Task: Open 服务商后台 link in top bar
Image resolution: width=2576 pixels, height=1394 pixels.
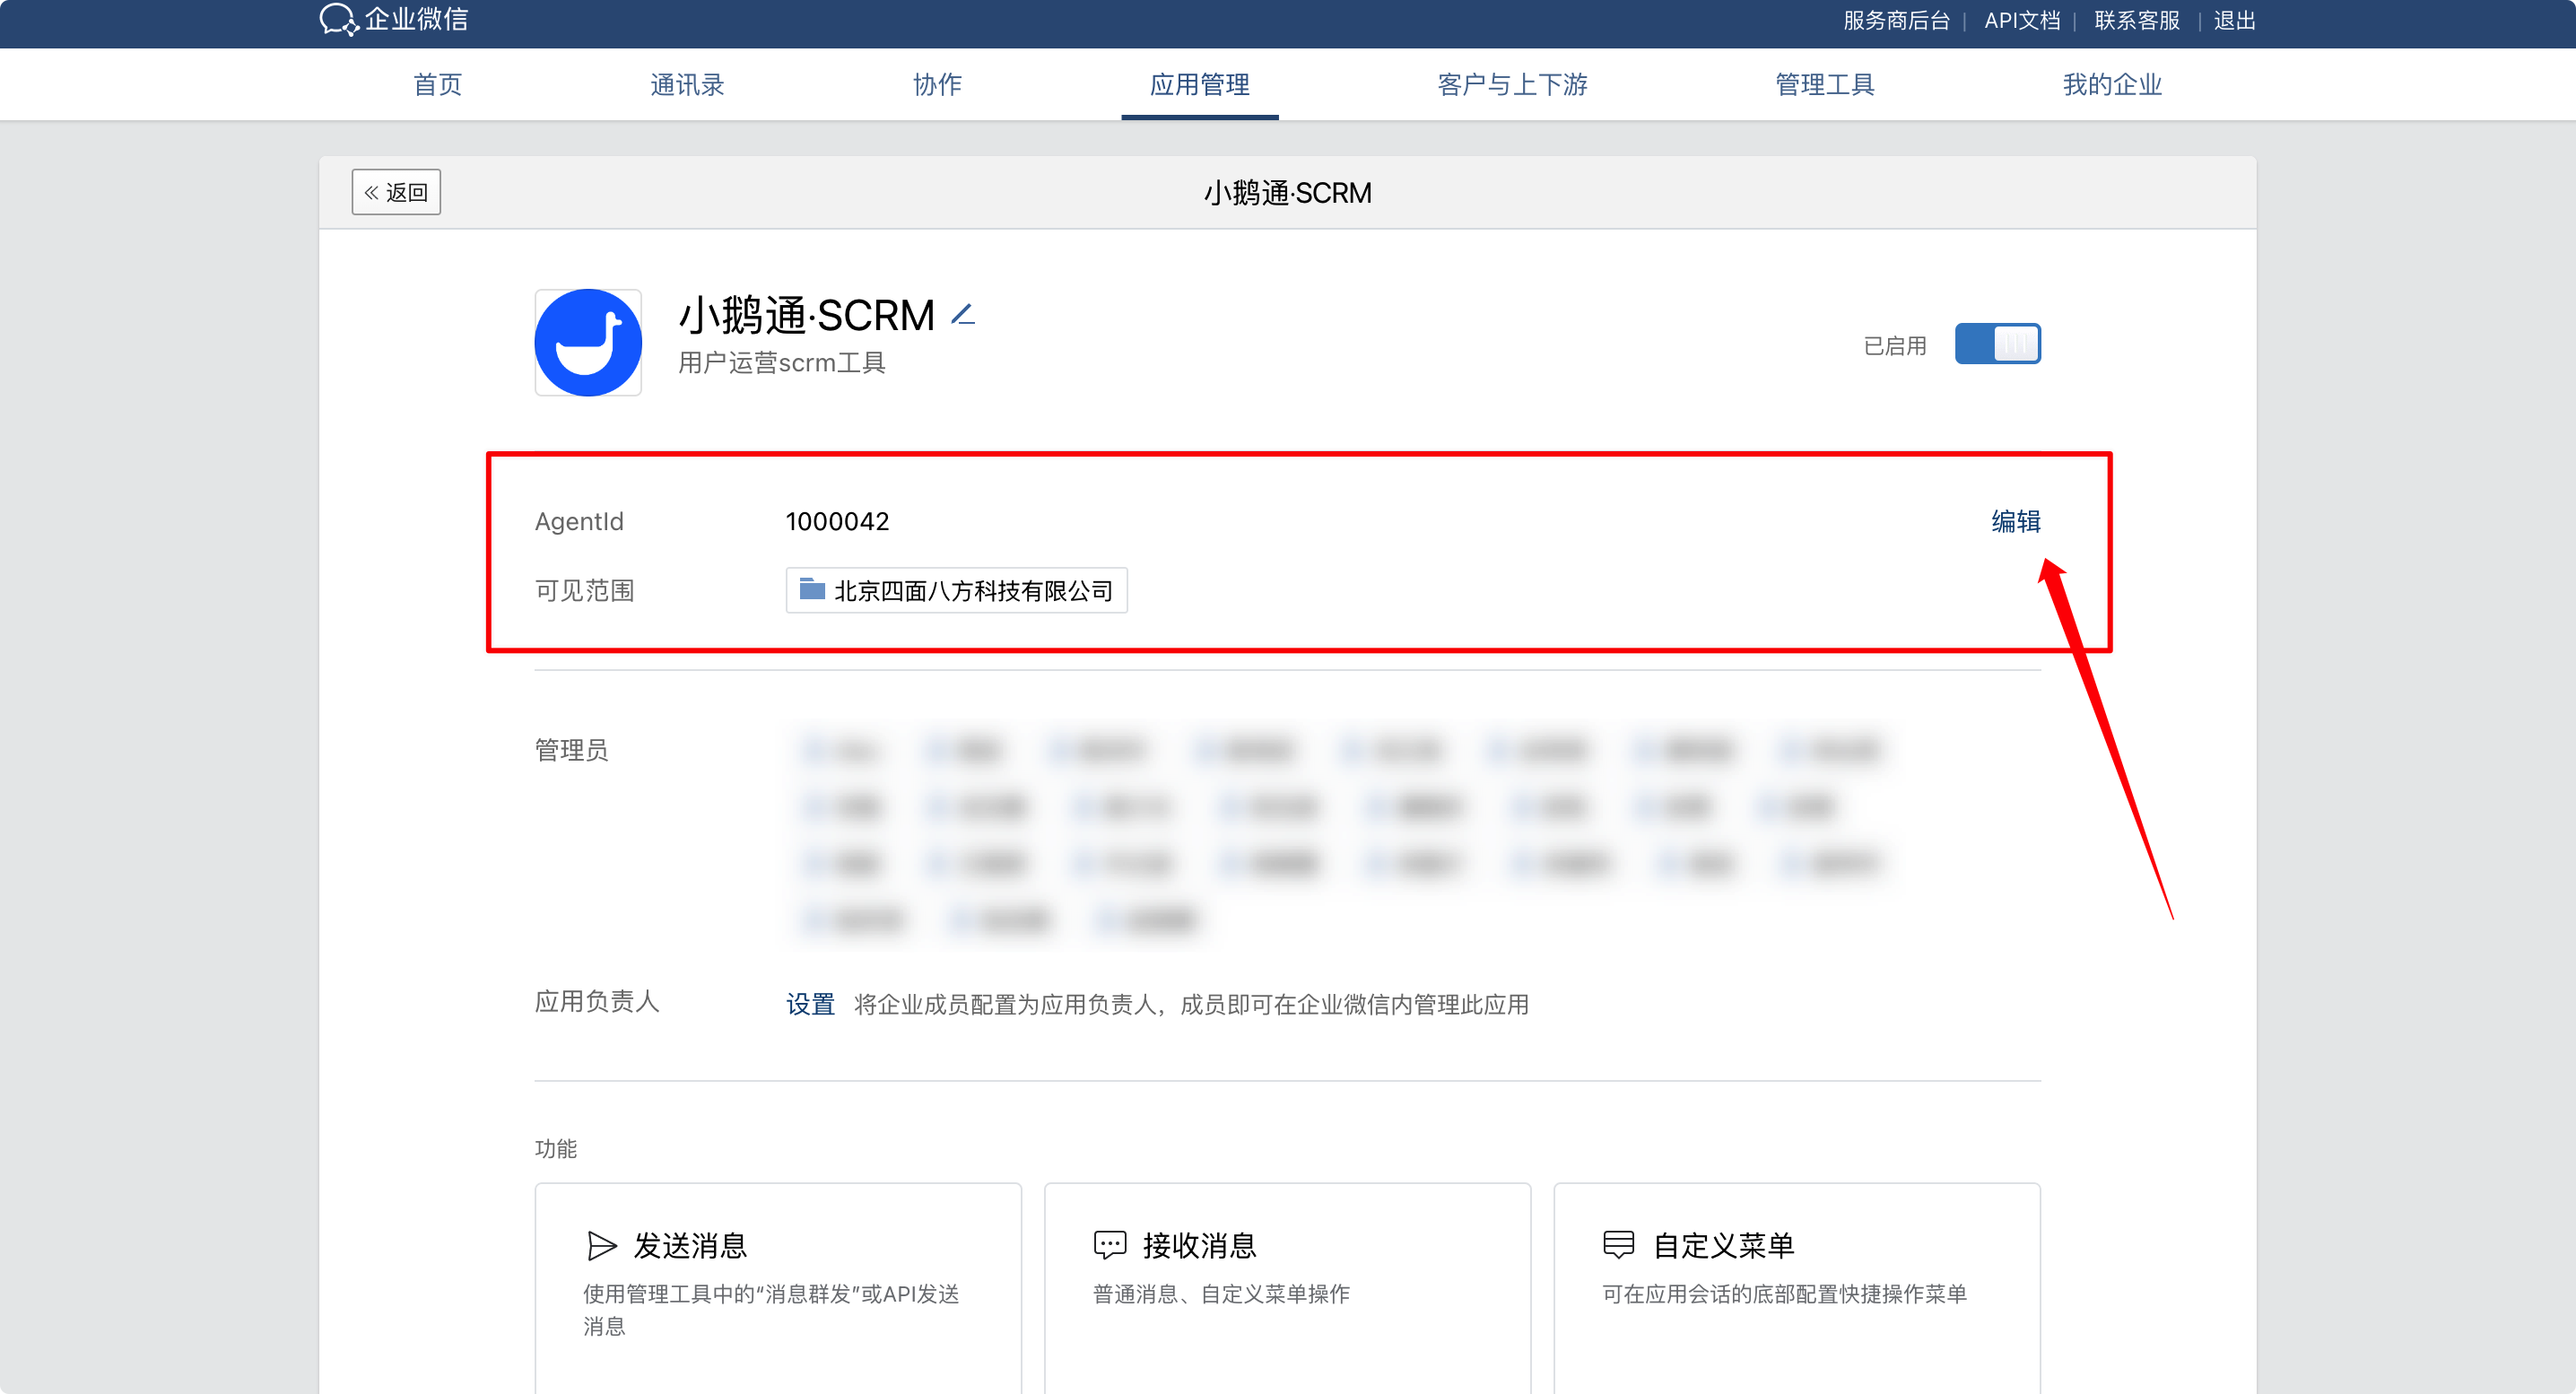Action: click(x=1896, y=20)
